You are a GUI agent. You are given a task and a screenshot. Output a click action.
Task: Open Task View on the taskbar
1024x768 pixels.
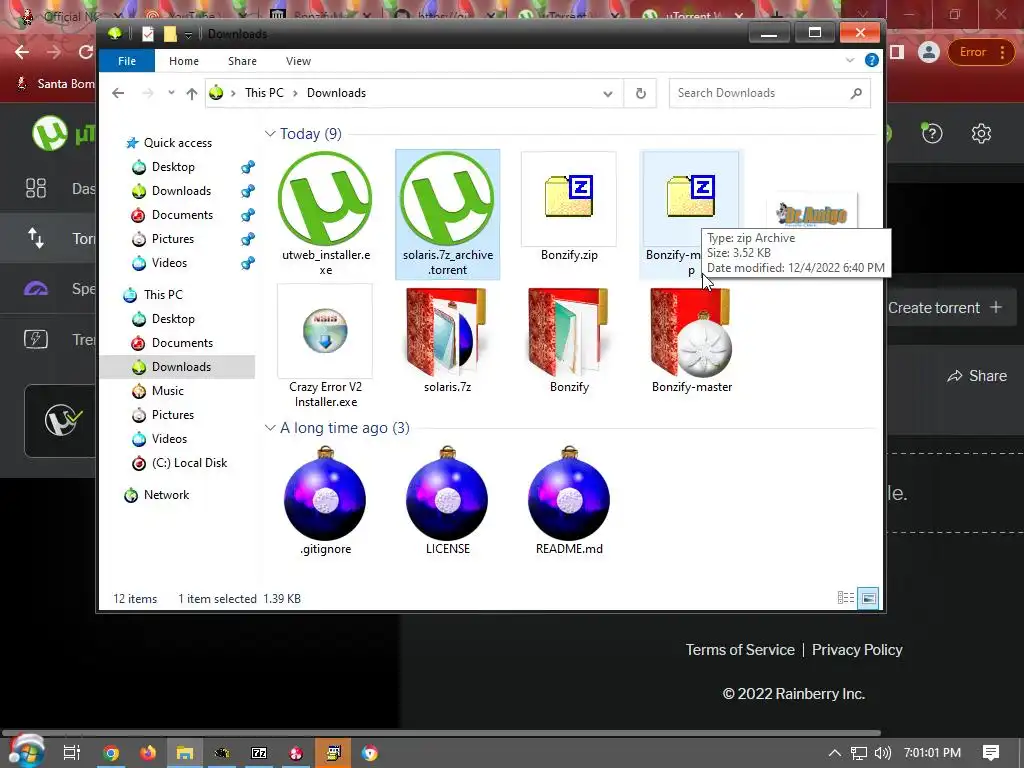[x=71, y=753]
